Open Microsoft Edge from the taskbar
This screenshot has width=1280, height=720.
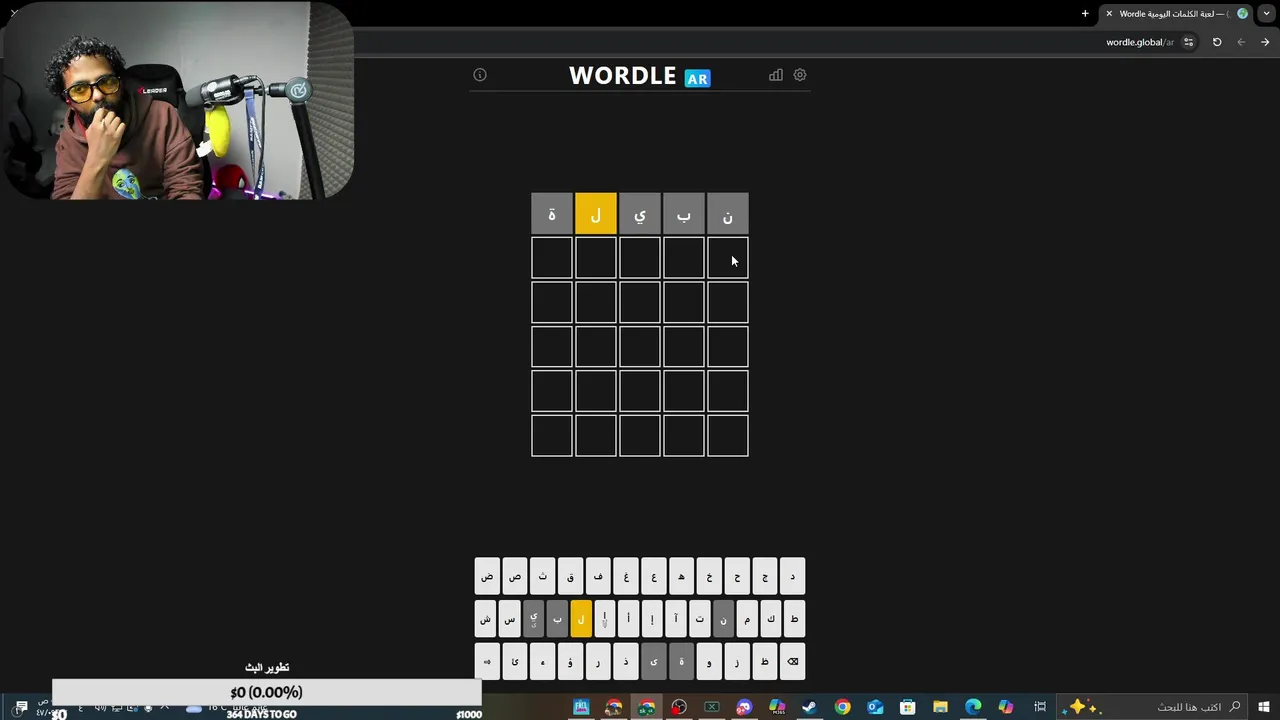pyautogui.click(x=973, y=707)
